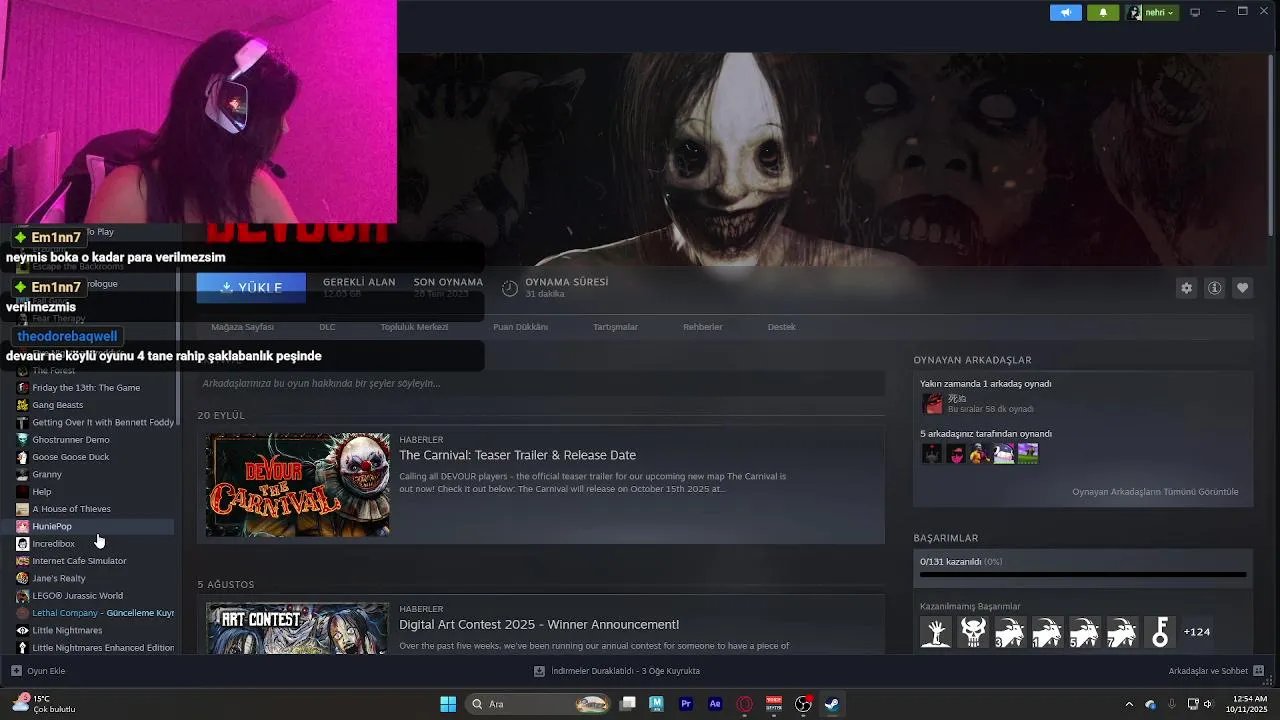Add DEVOUR to favorites heart icon
This screenshot has width=1280, height=720.
(1243, 288)
